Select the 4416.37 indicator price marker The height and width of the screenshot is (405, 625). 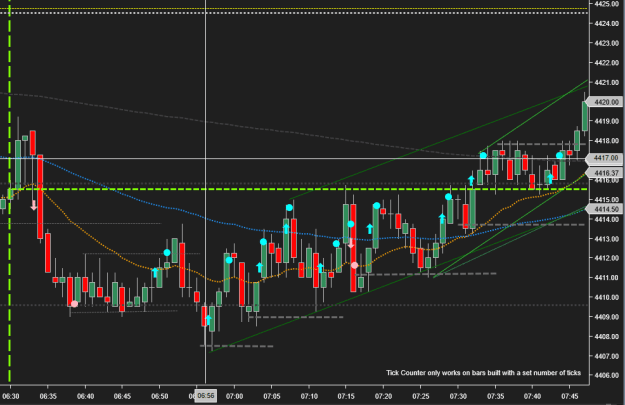tap(606, 173)
